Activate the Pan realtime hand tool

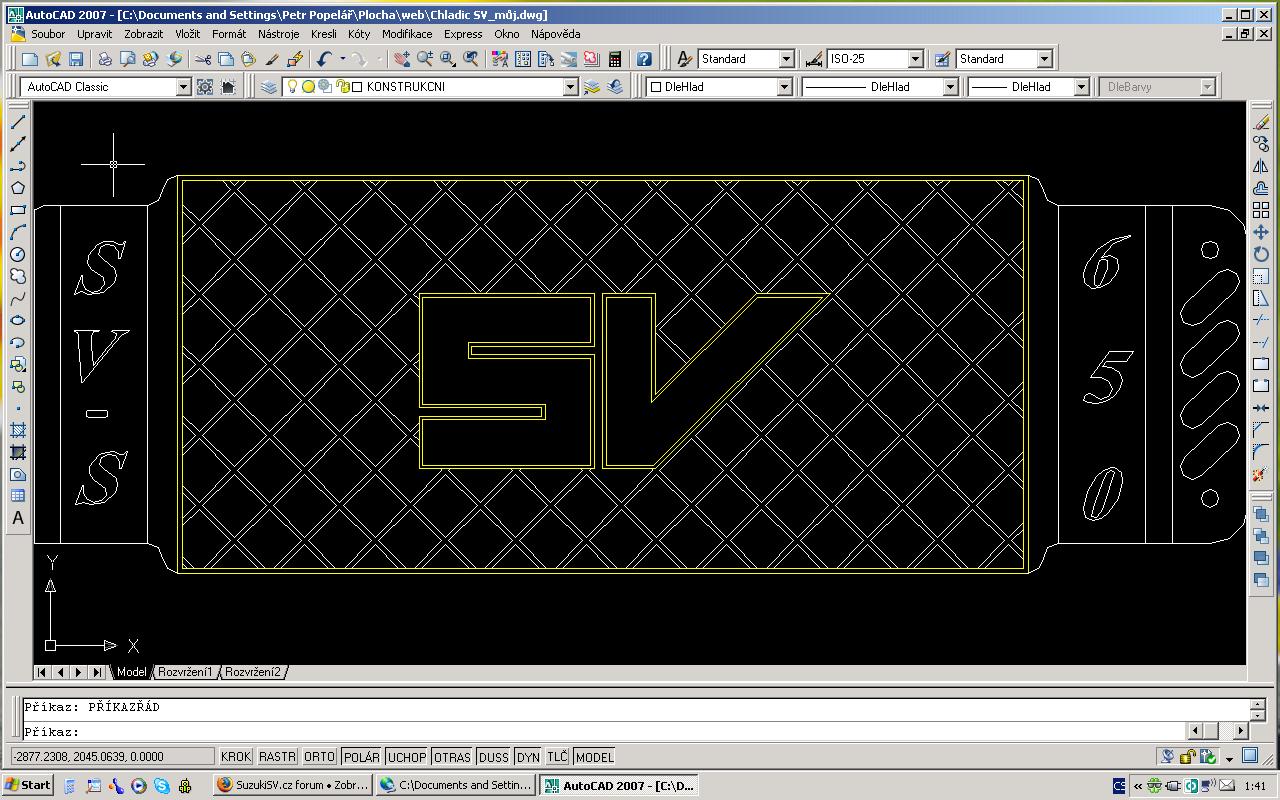tap(402, 59)
